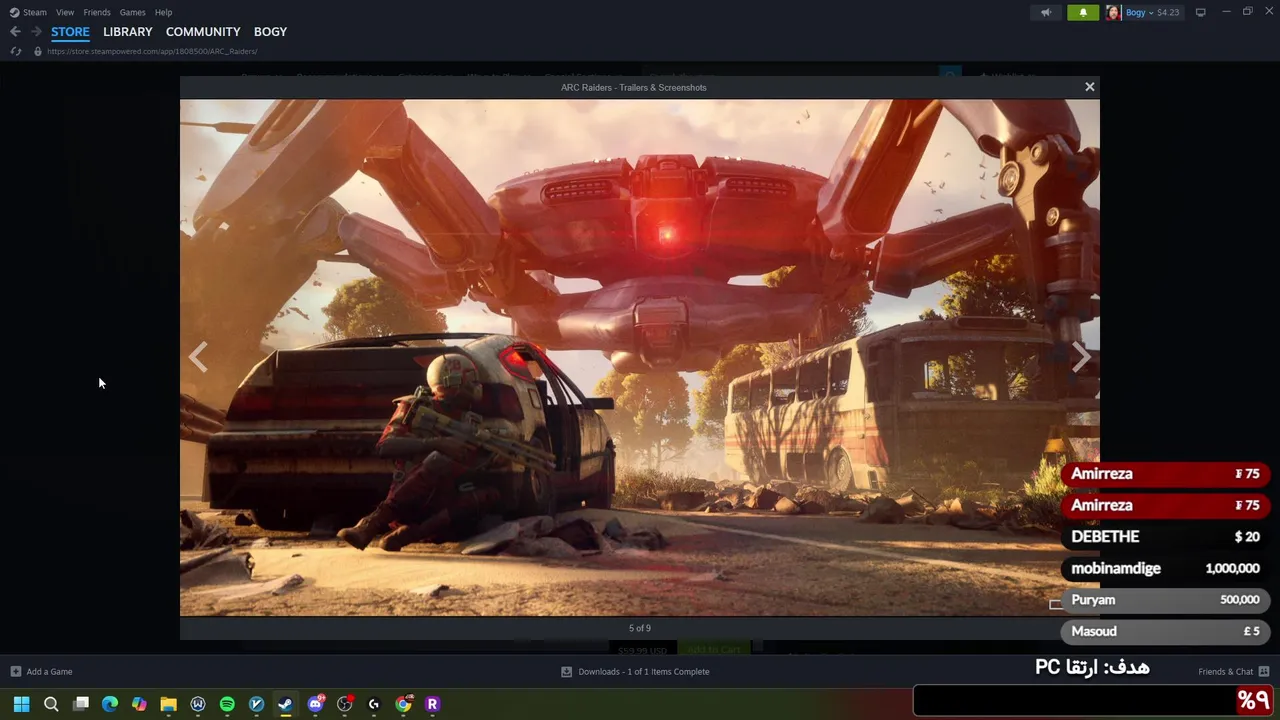The width and height of the screenshot is (1280, 720).
Task: Open the blue V app in taskbar
Action: 256,704
